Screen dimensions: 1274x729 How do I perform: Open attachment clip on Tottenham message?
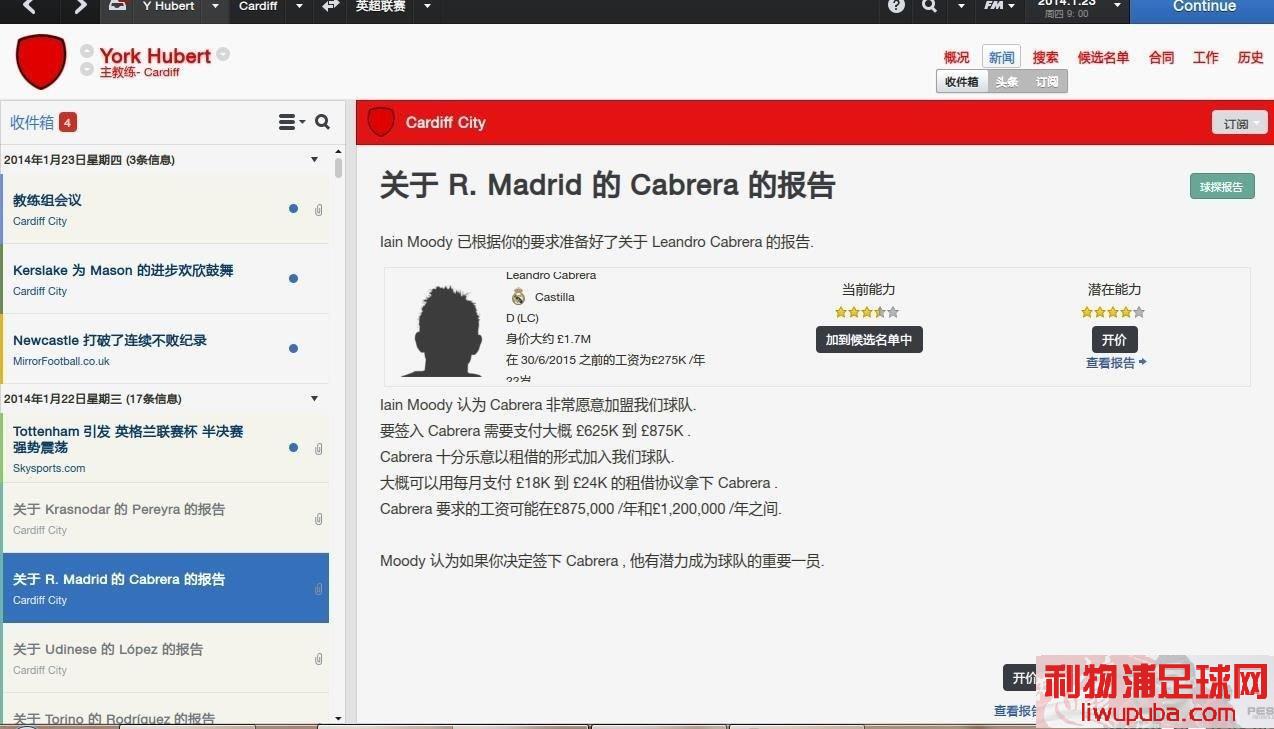318,449
